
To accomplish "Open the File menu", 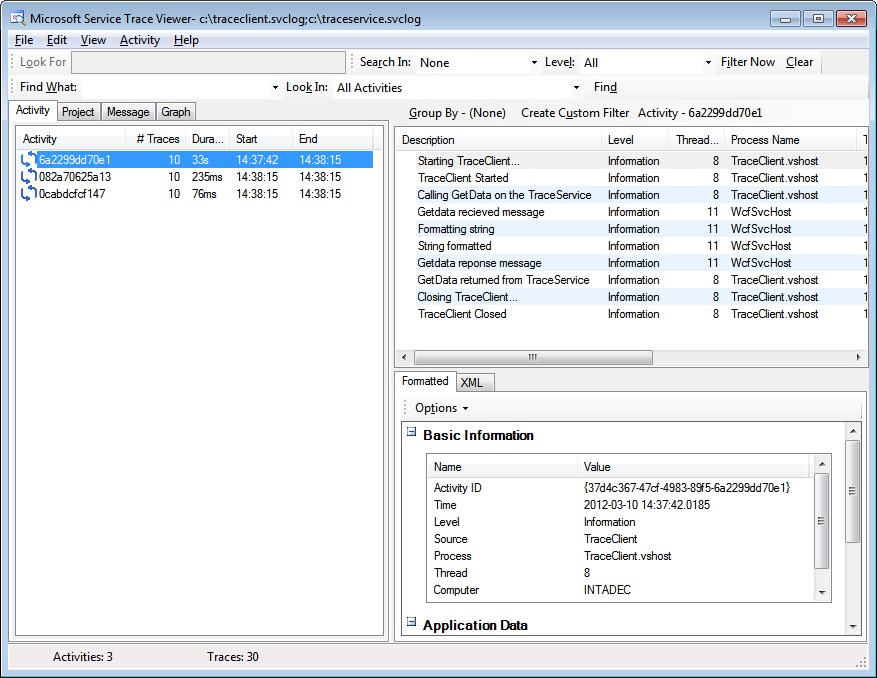I will pyautogui.click(x=24, y=40).
